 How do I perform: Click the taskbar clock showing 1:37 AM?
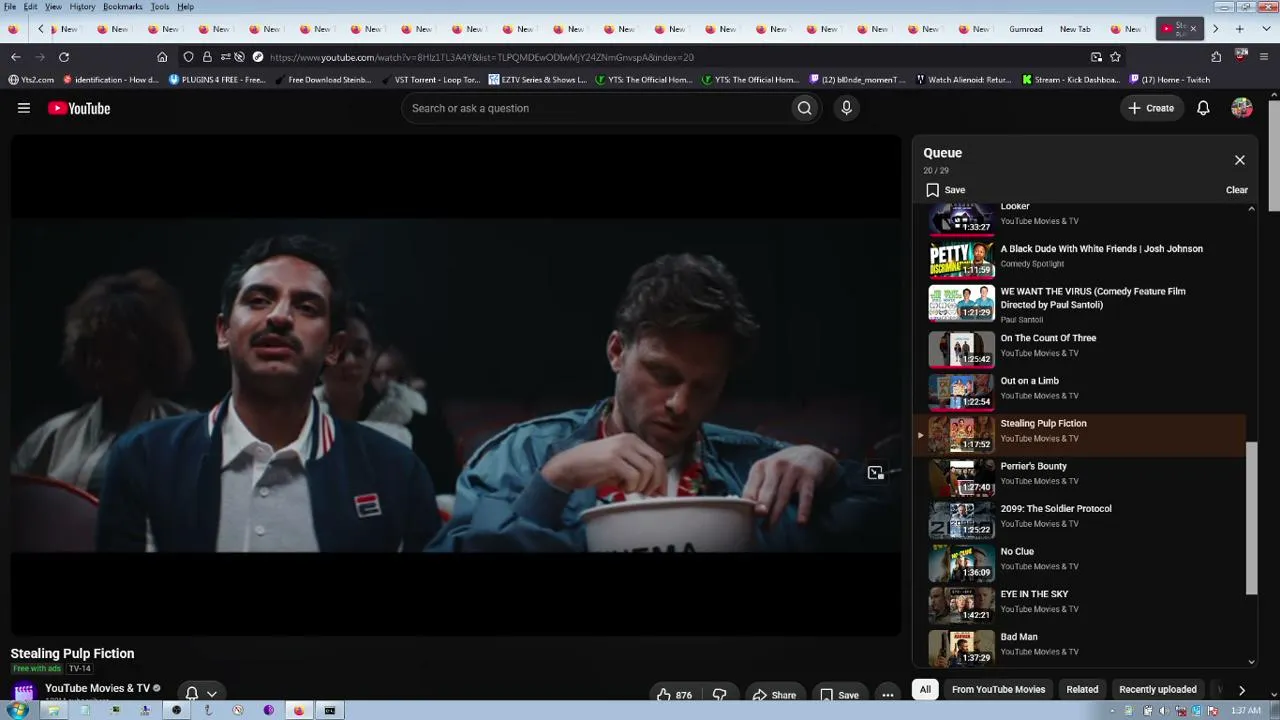coord(1245,711)
